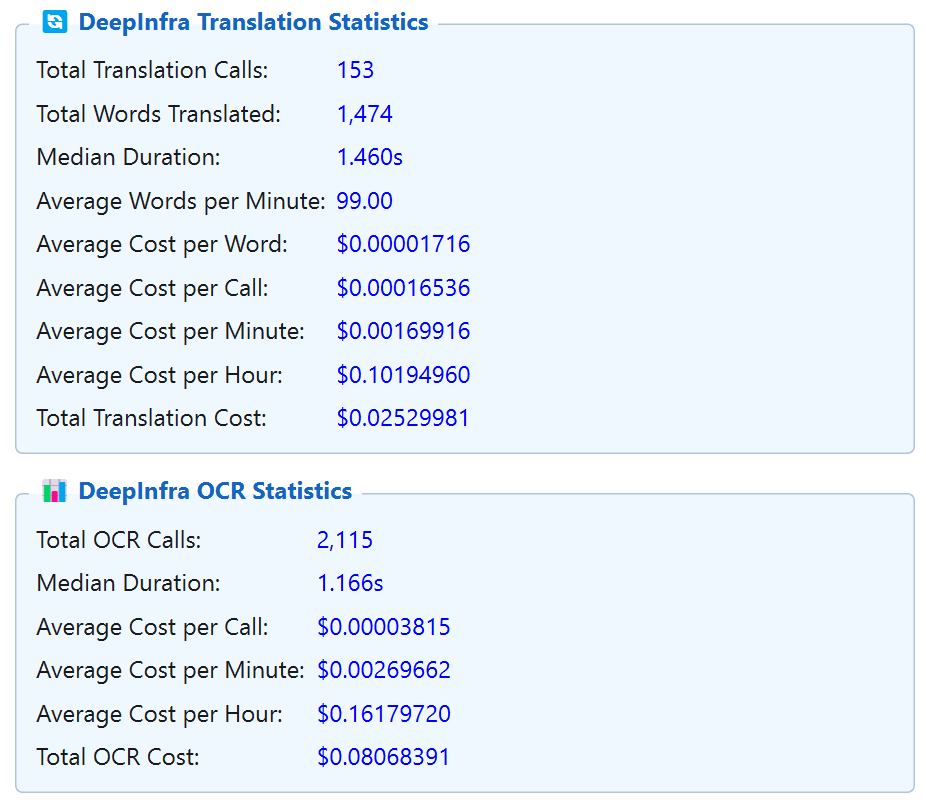This screenshot has height=802, width=926.
Task: Select the value 2,115
Action: pyautogui.click(x=345, y=540)
